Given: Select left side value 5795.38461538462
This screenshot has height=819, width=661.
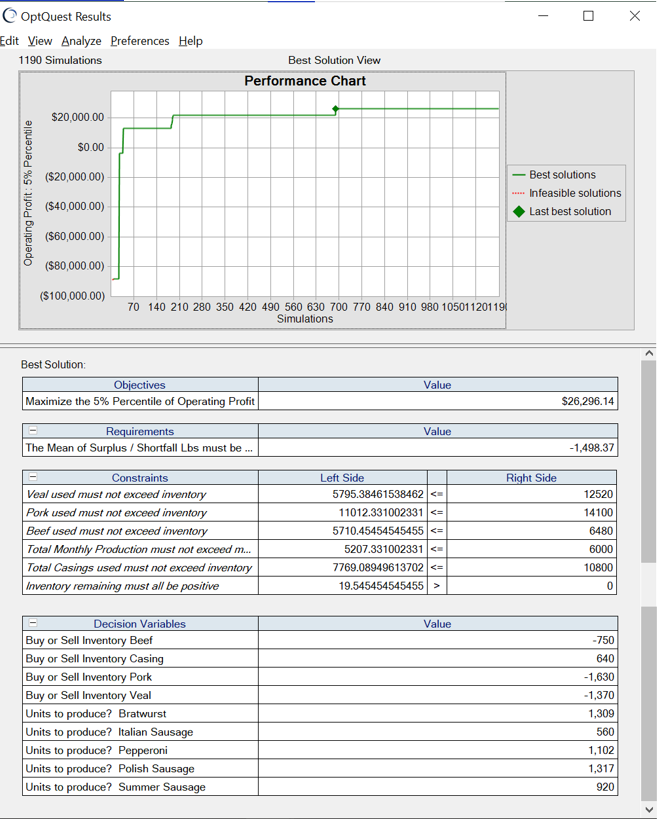Looking at the screenshot, I should click(378, 494).
